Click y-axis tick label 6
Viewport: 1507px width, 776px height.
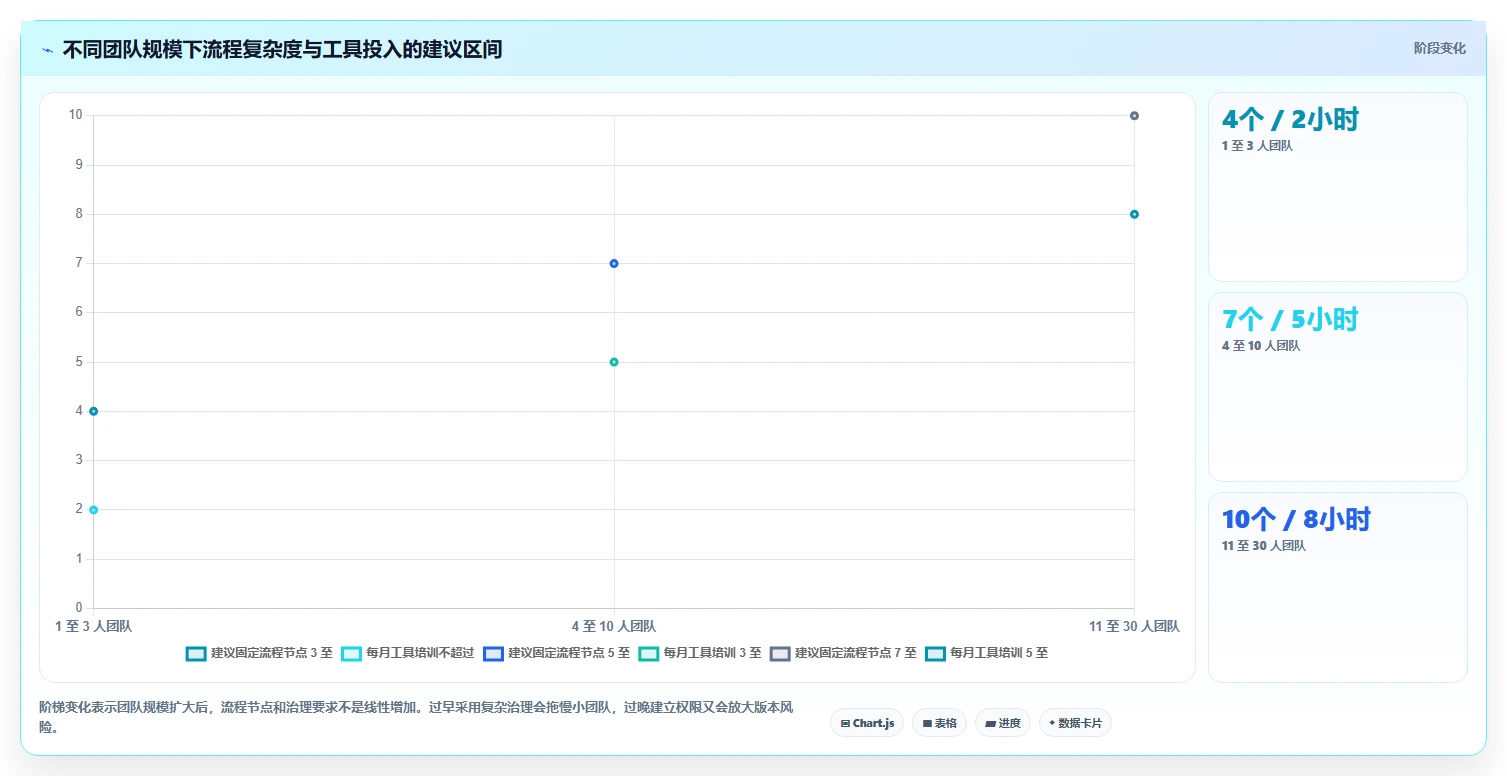click(x=79, y=312)
